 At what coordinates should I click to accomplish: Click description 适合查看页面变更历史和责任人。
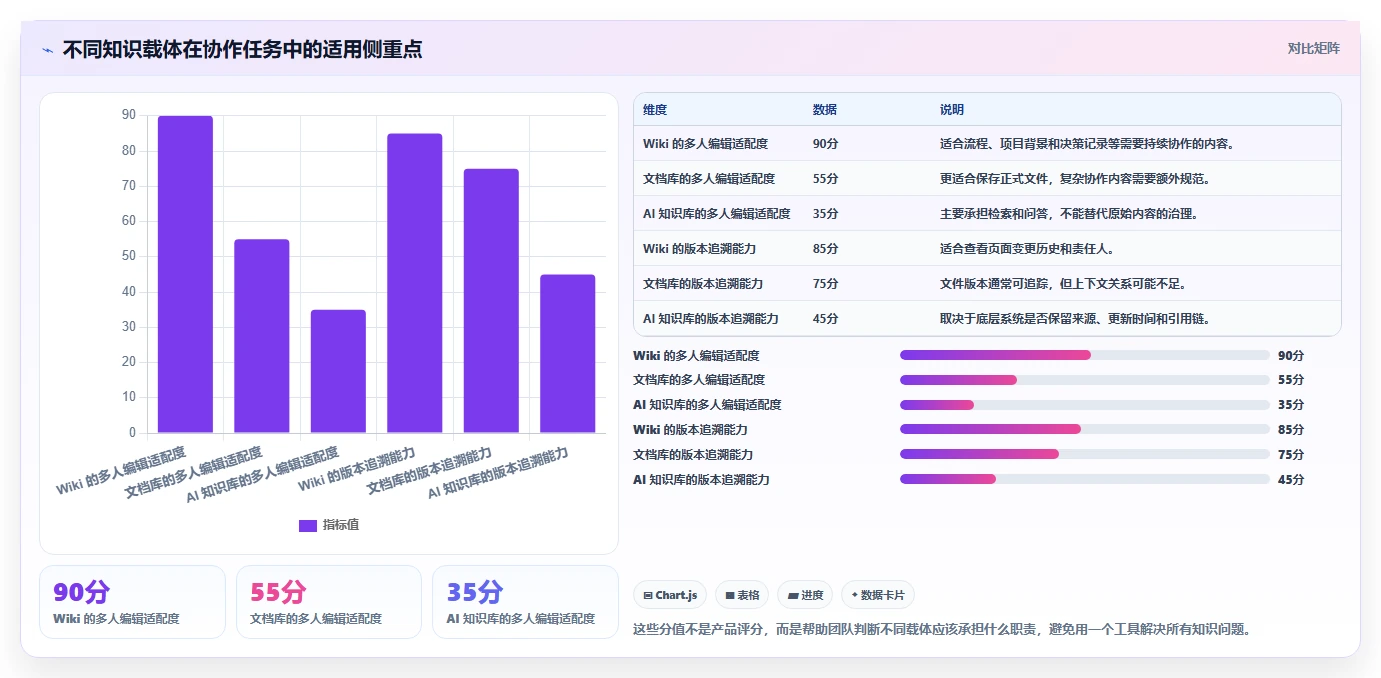(x=1030, y=249)
